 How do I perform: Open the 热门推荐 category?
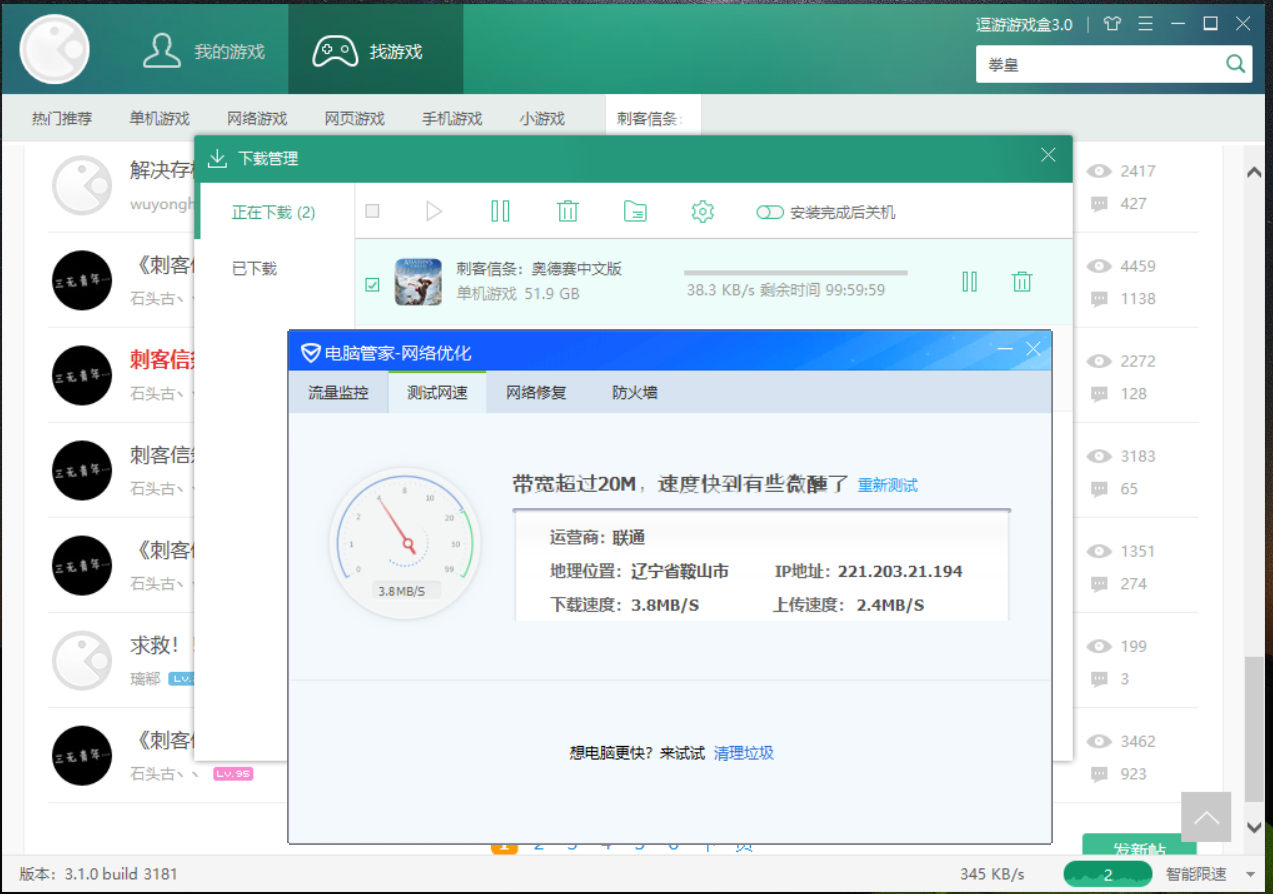[x=62, y=118]
